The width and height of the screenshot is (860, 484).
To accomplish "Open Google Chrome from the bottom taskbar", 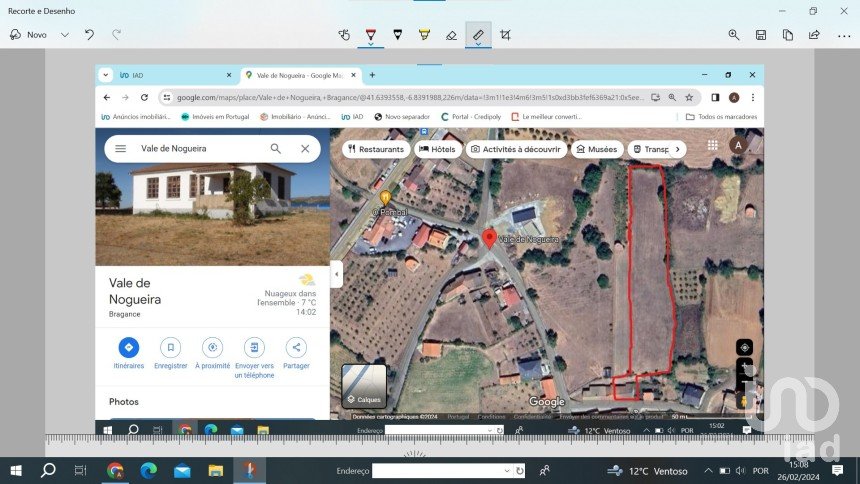I will point(115,470).
